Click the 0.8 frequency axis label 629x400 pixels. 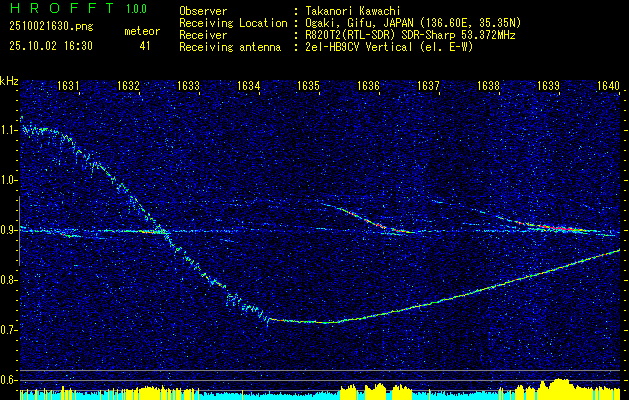coord(8,280)
